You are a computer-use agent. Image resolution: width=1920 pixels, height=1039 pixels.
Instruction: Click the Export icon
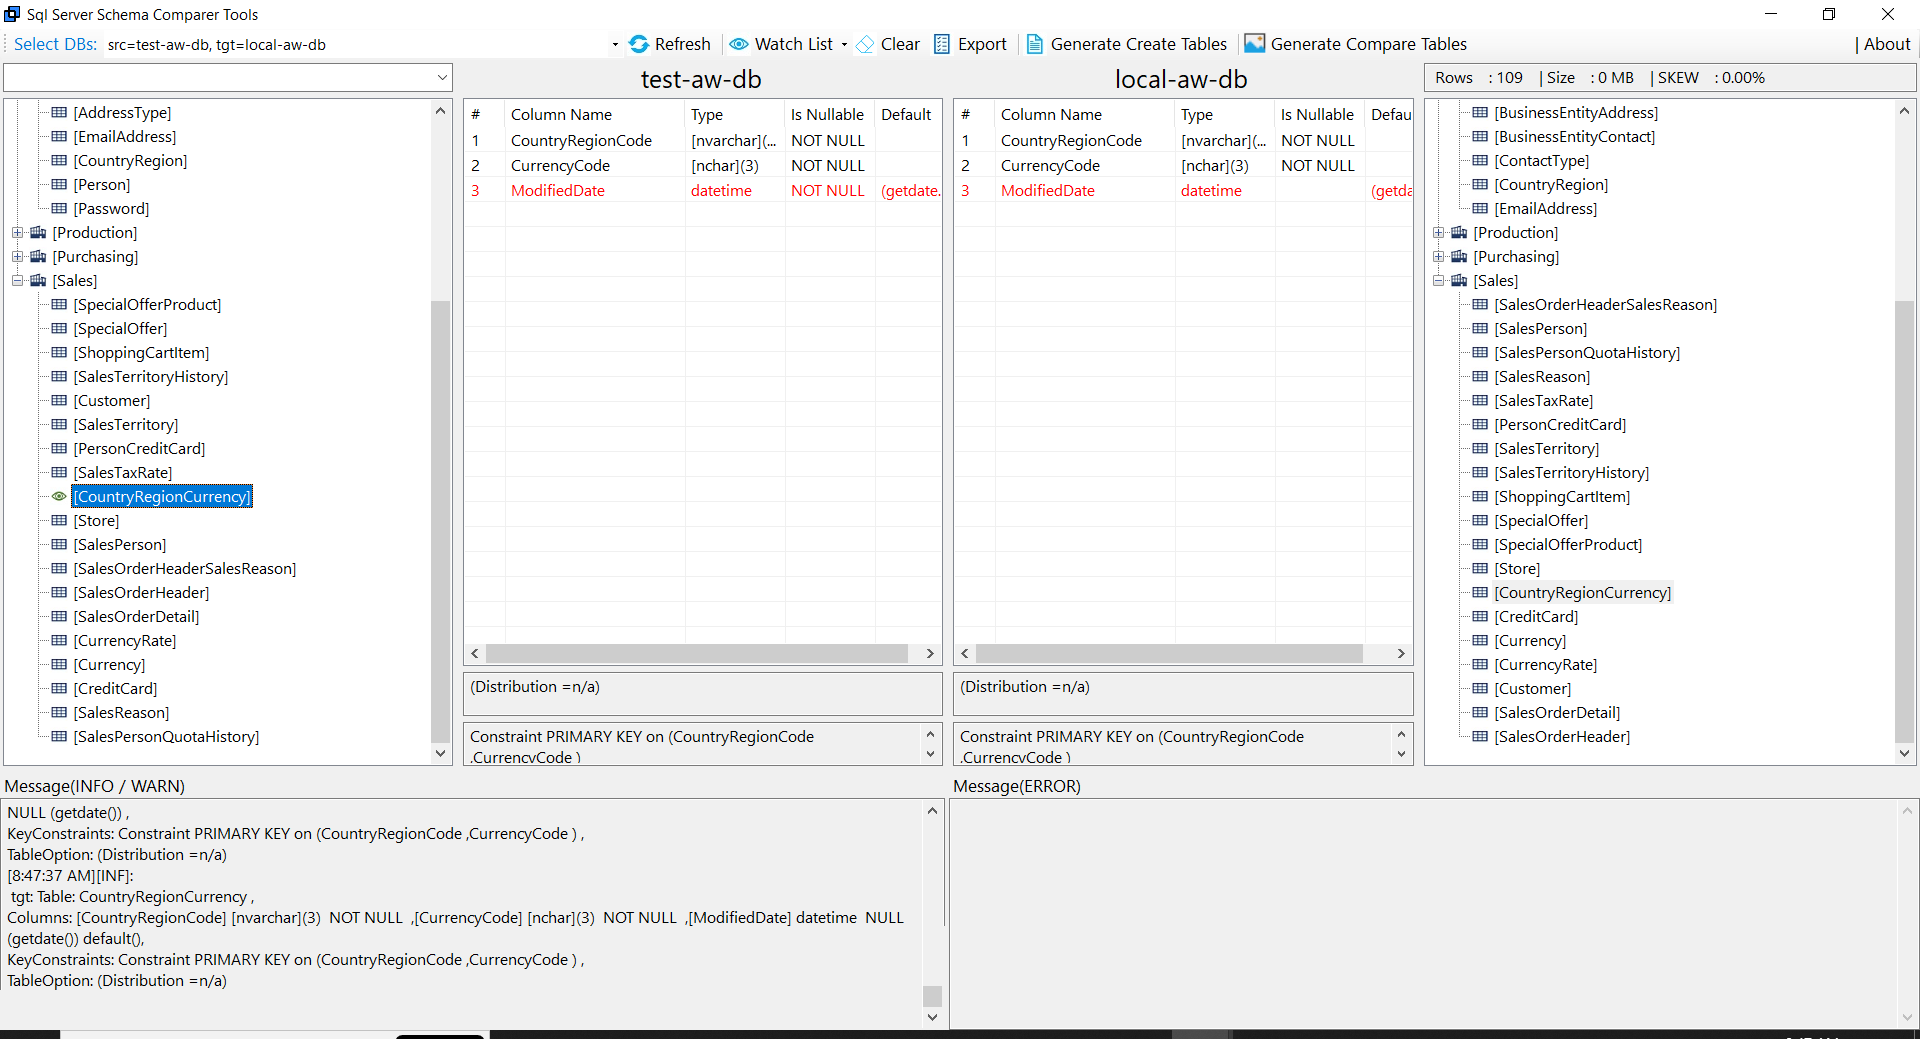coord(942,44)
